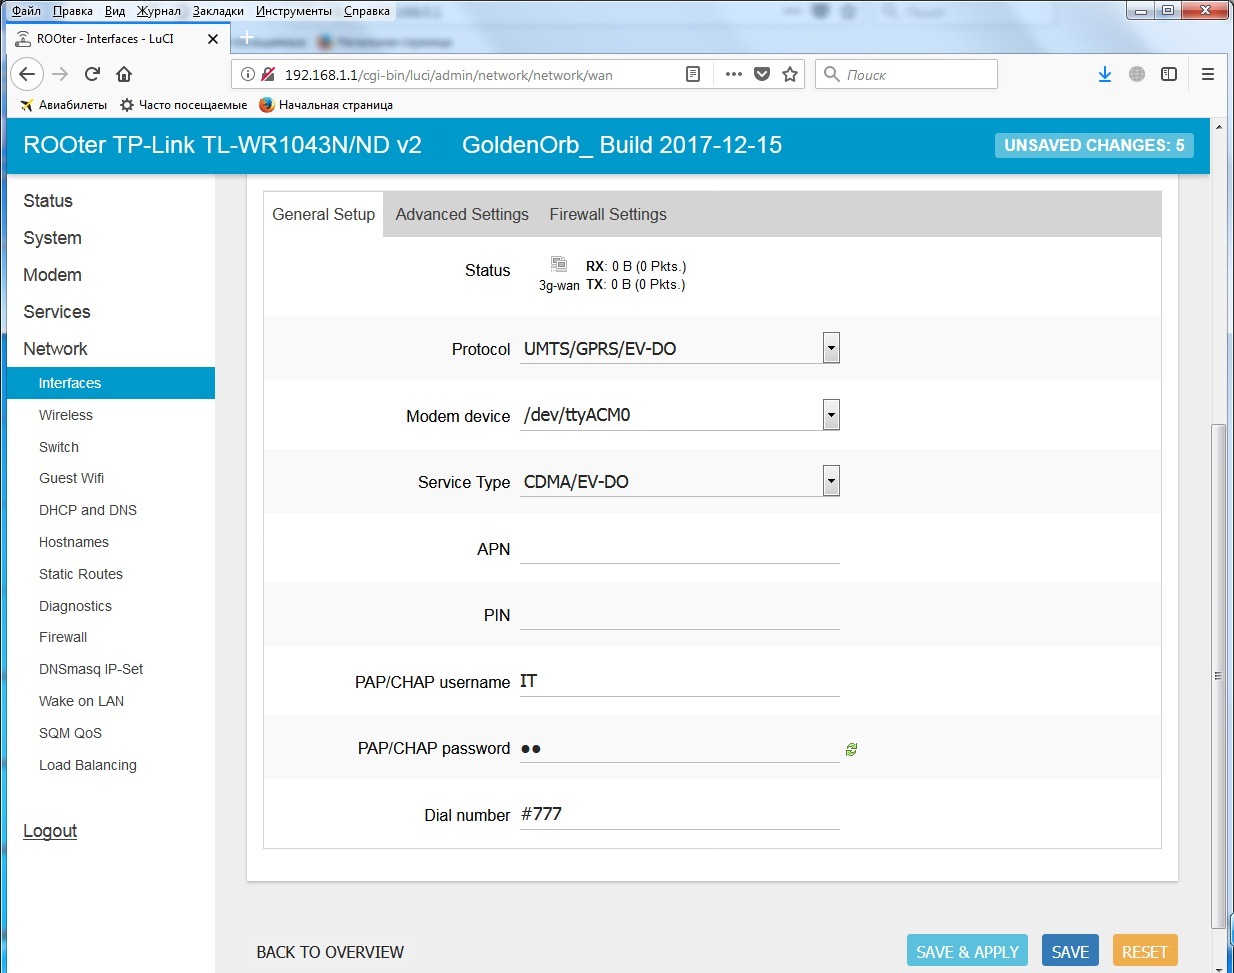The width and height of the screenshot is (1234, 973).
Task: Click the PAP/CHAP username field
Action: pos(680,681)
